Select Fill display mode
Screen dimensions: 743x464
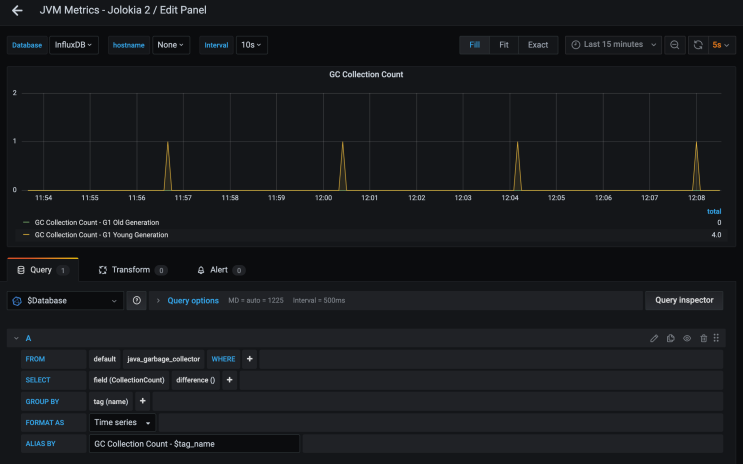[x=474, y=45]
